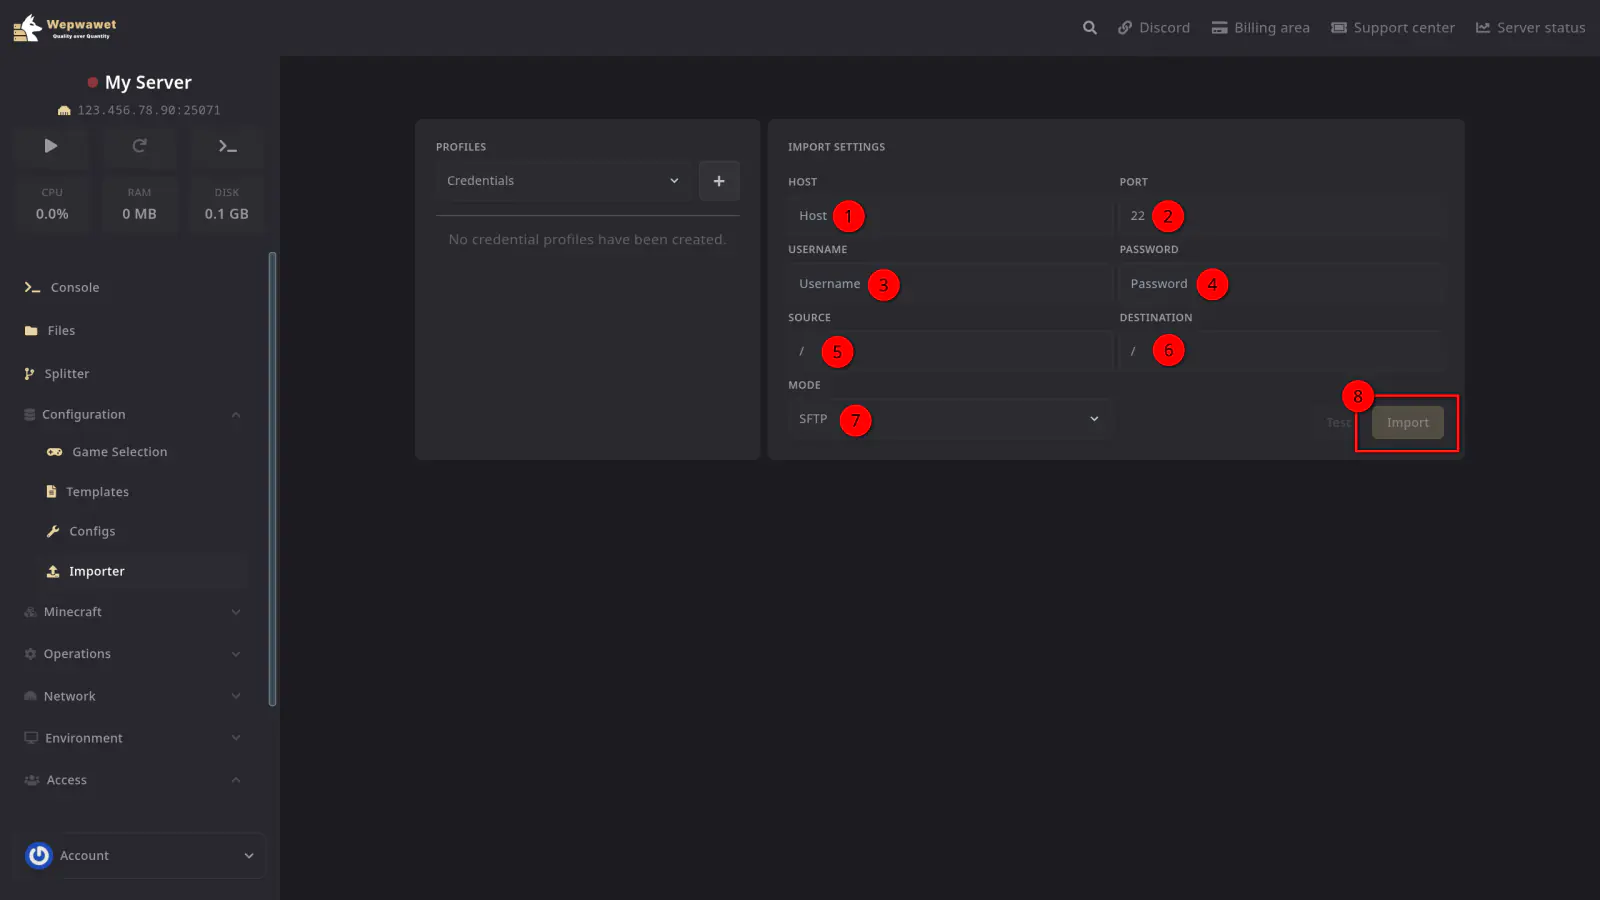Expand the Account menu

(x=249, y=856)
